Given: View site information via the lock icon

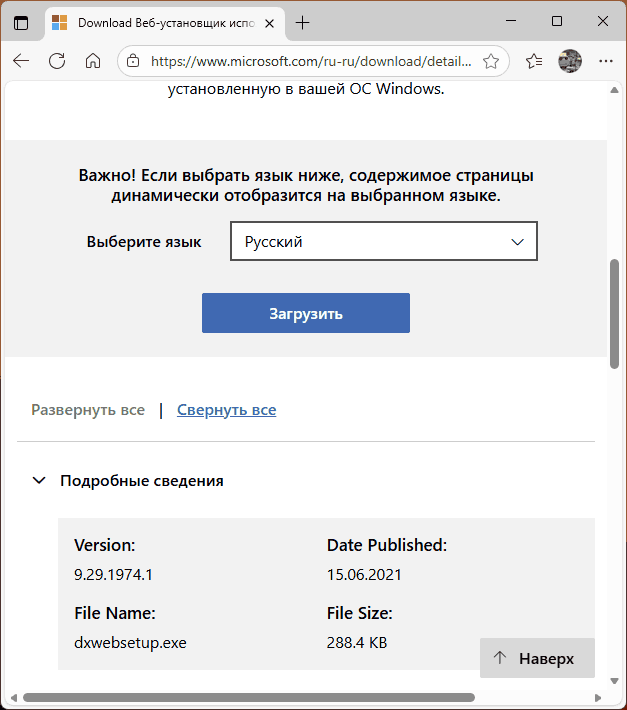Looking at the screenshot, I should coord(133,61).
